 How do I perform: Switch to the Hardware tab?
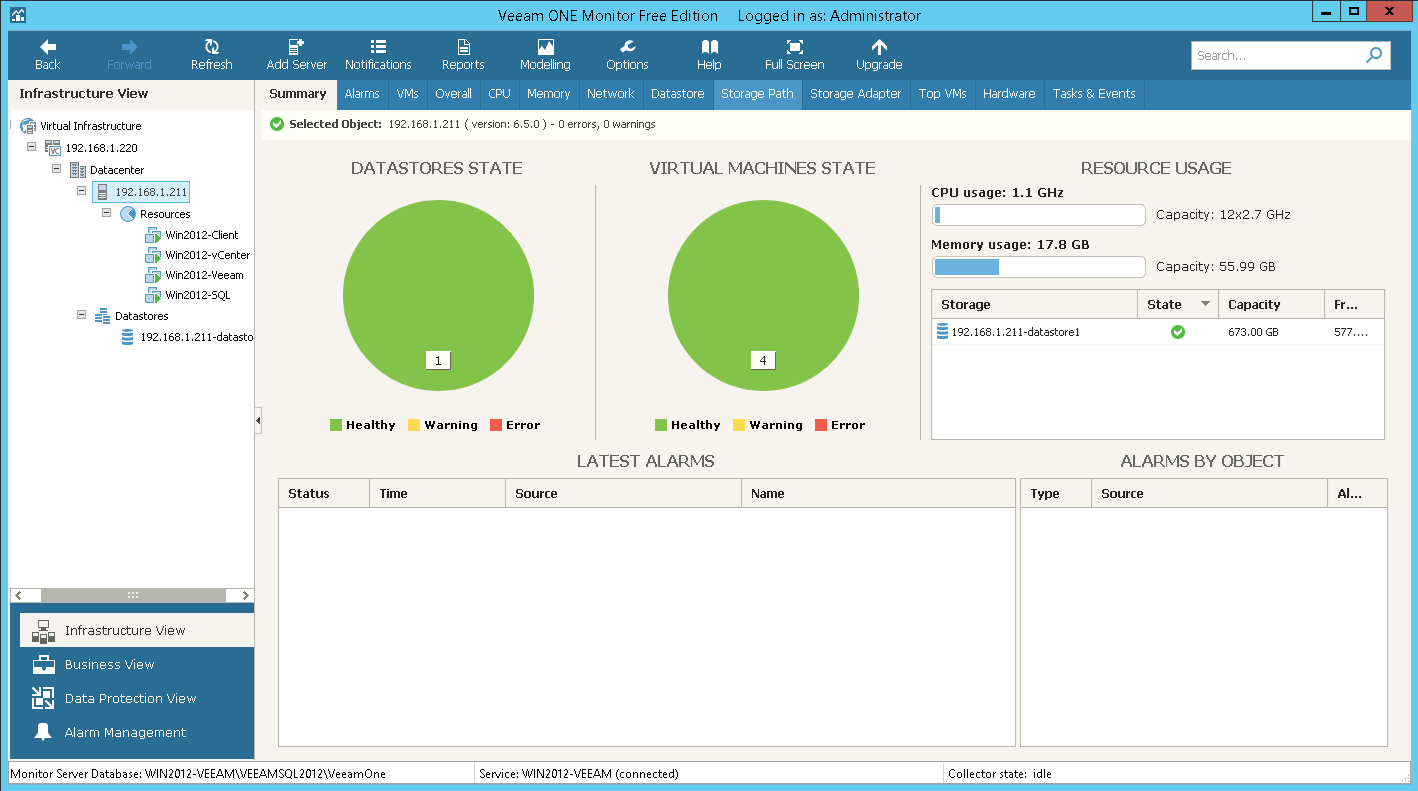(x=1009, y=94)
